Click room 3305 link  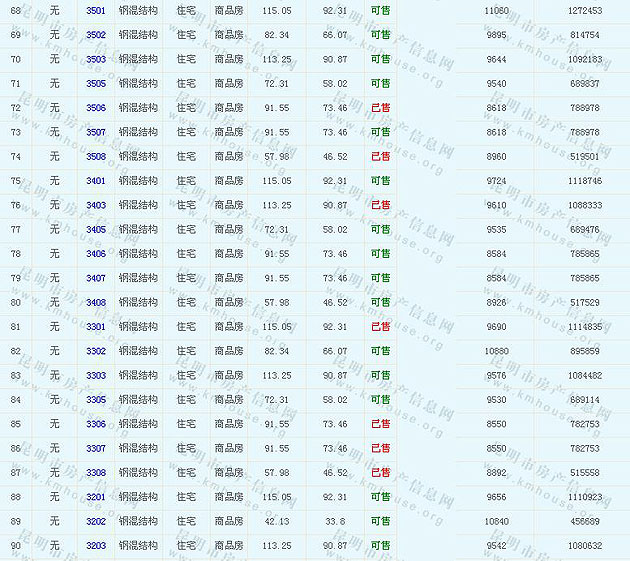96,399
